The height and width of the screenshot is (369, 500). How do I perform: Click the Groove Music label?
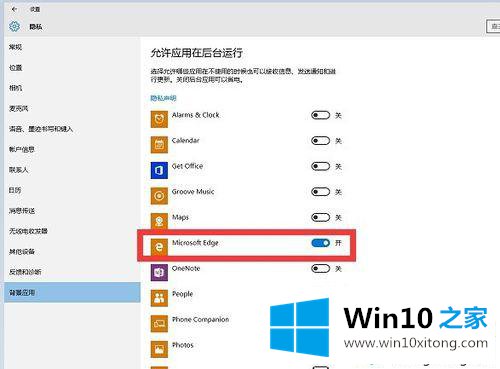193,192
